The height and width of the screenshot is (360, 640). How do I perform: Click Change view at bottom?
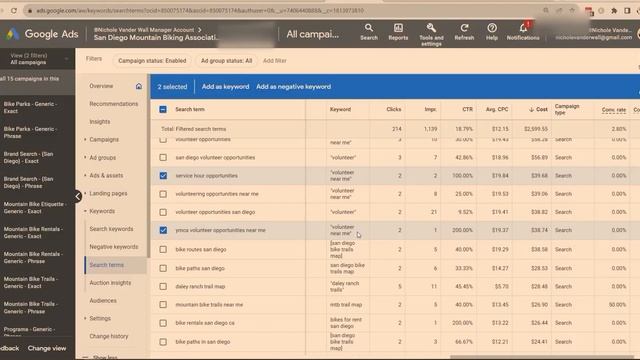click(x=47, y=348)
